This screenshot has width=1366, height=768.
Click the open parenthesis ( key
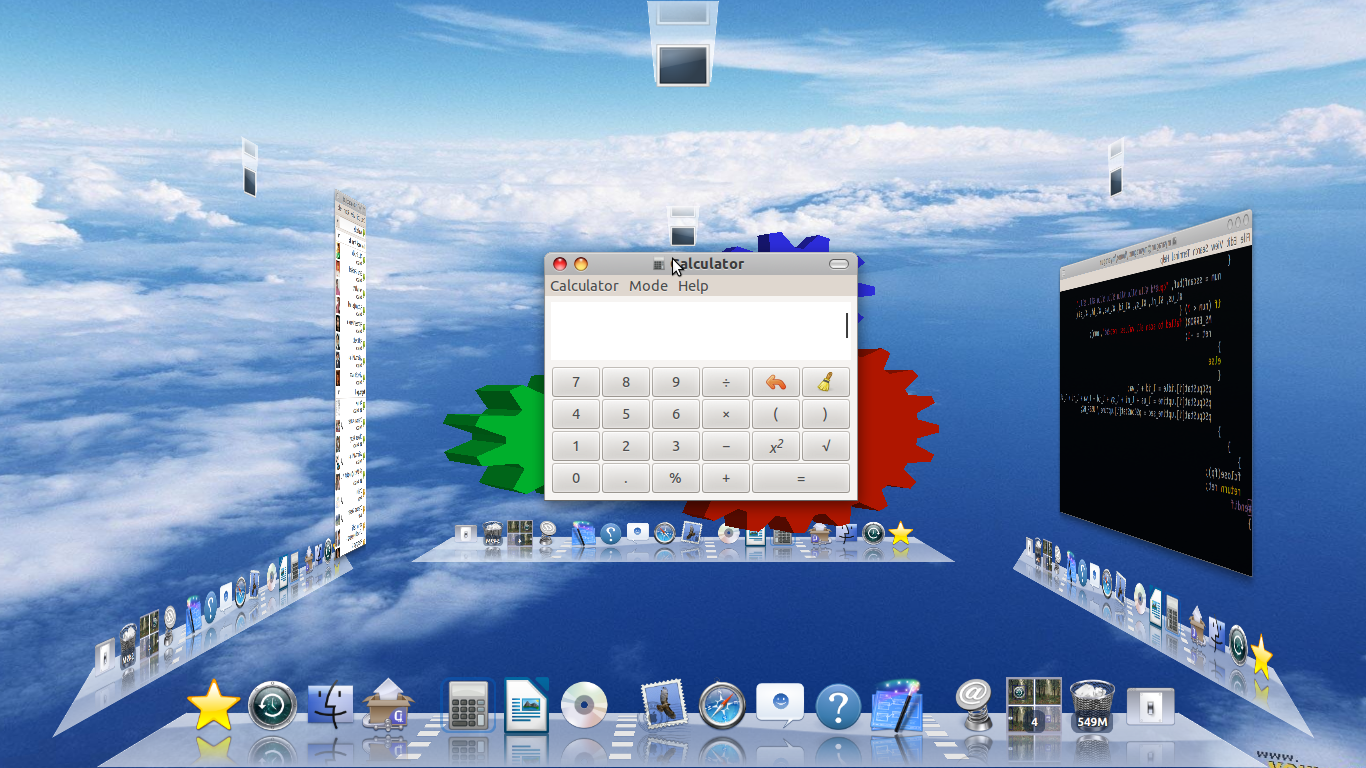click(776, 414)
